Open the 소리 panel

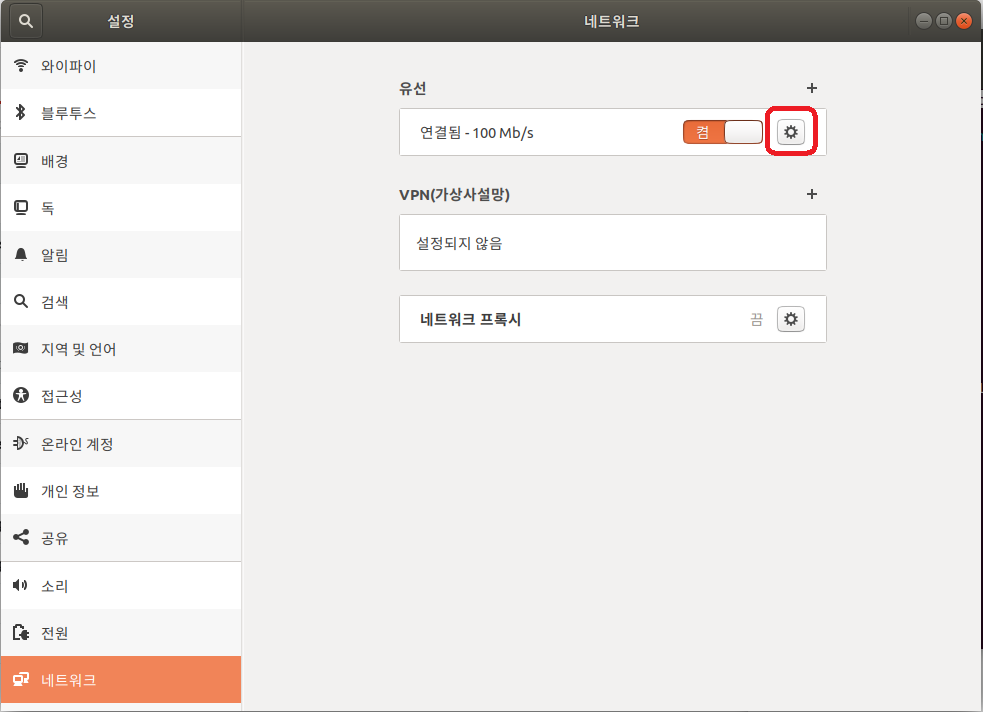tap(121, 585)
